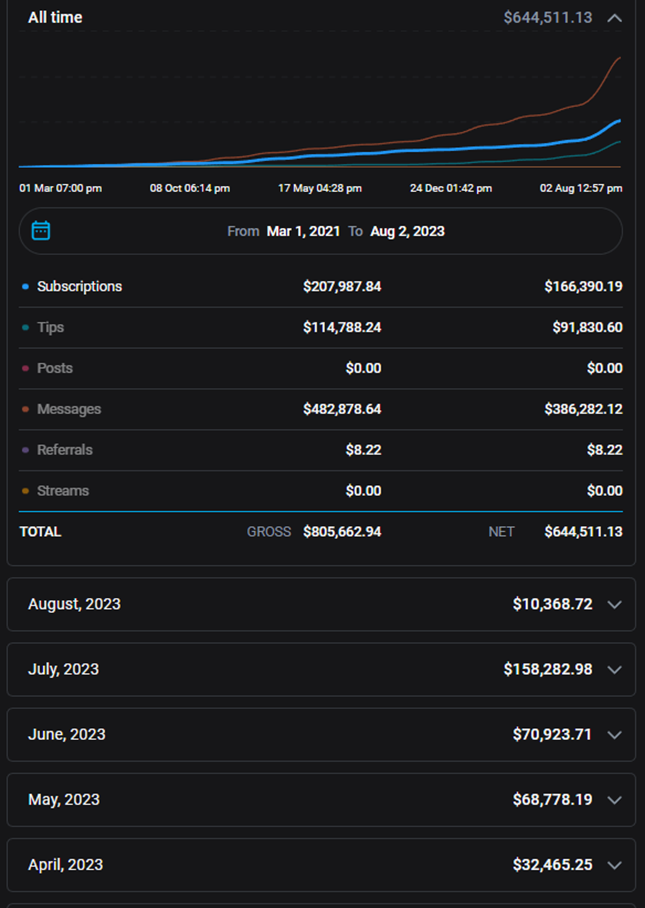The image size is (645, 908).
Task: Click the 02 Aug chart axis label
Action: (x=581, y=188)
